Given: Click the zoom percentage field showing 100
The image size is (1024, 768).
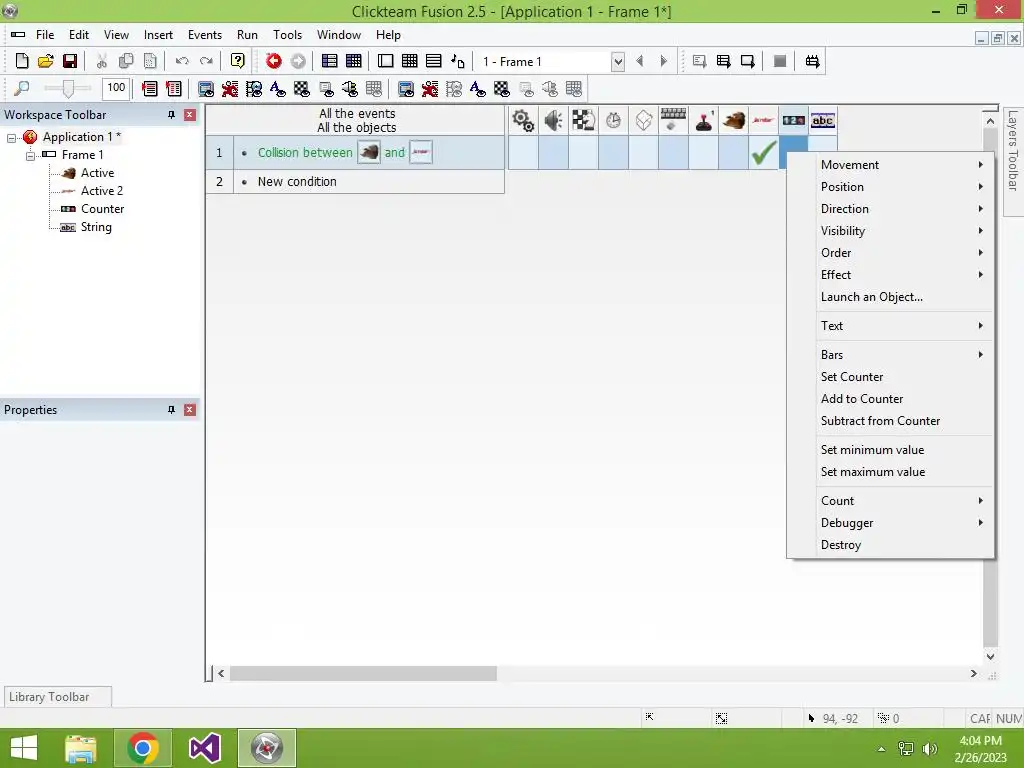Looking at the screenshot, I should 116,88.
